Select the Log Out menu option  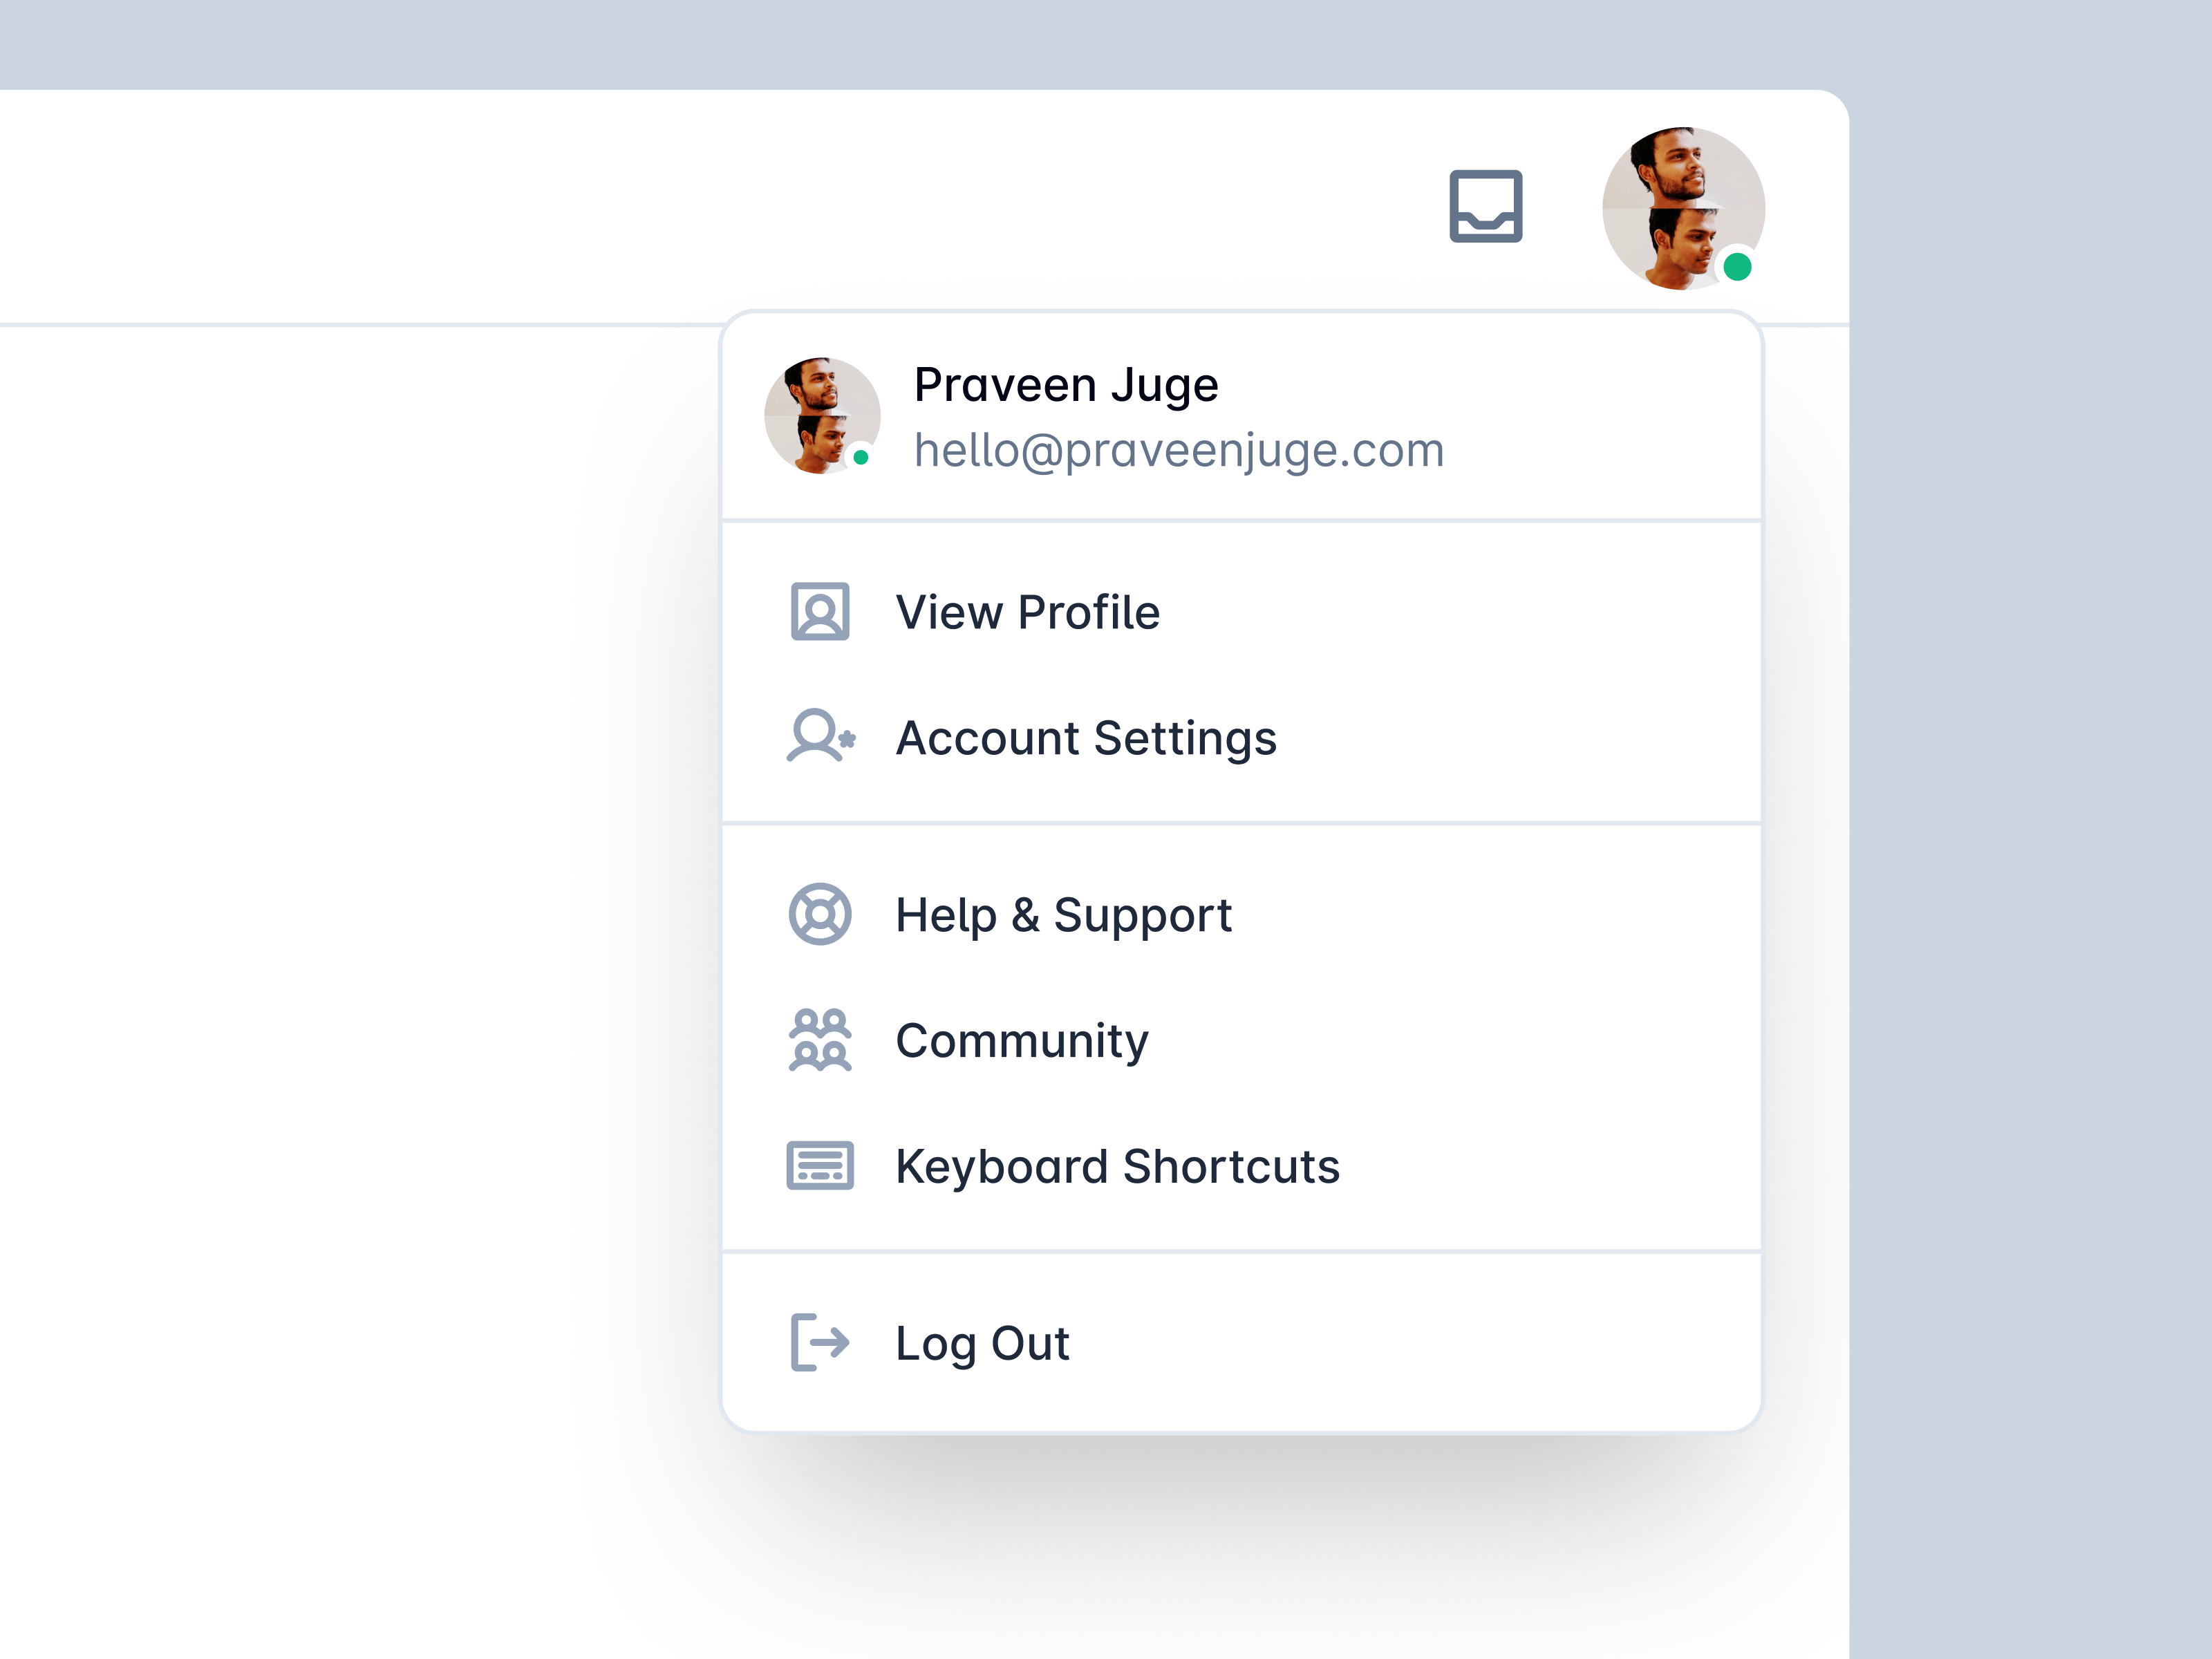coord(1241,1343)
